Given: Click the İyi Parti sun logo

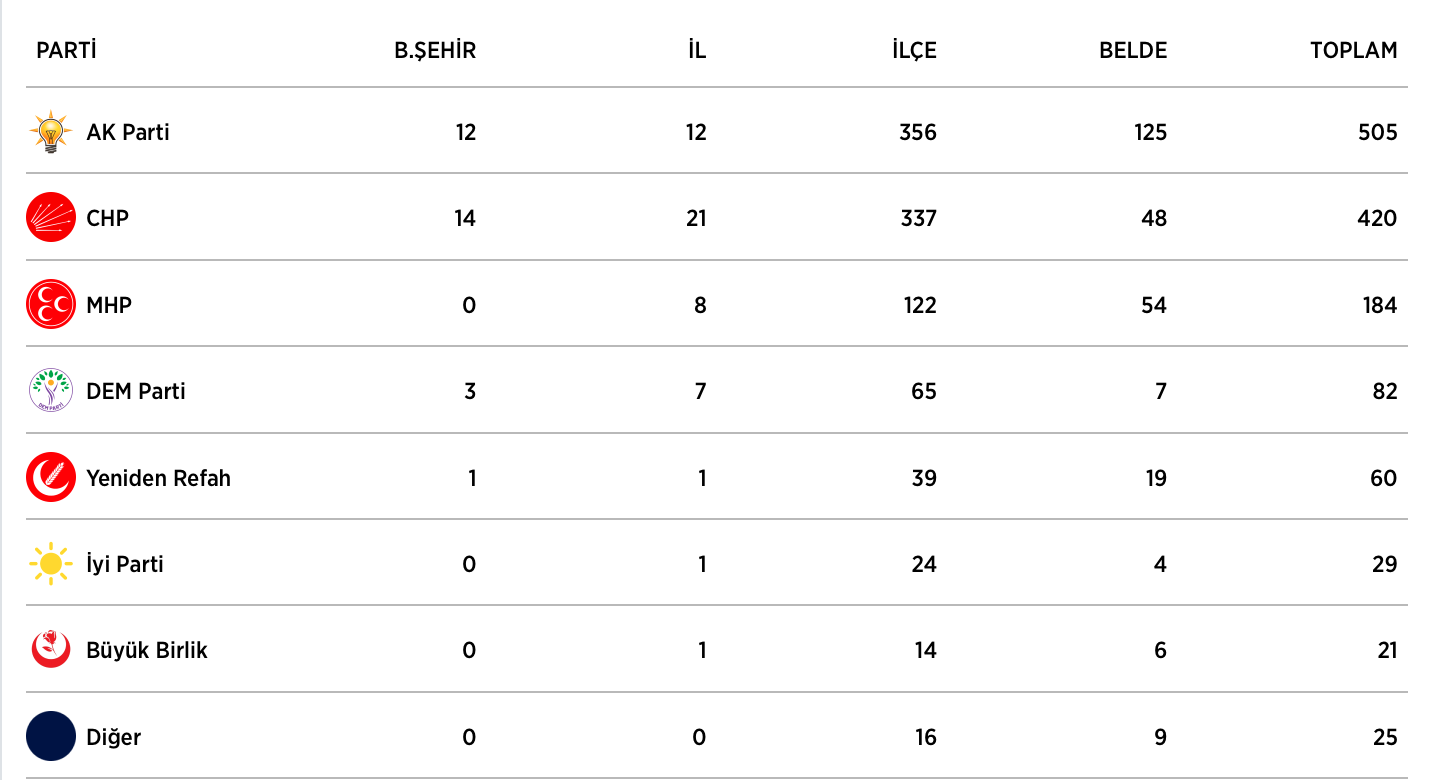Looking at the screenshot, I should click(51, 564).
